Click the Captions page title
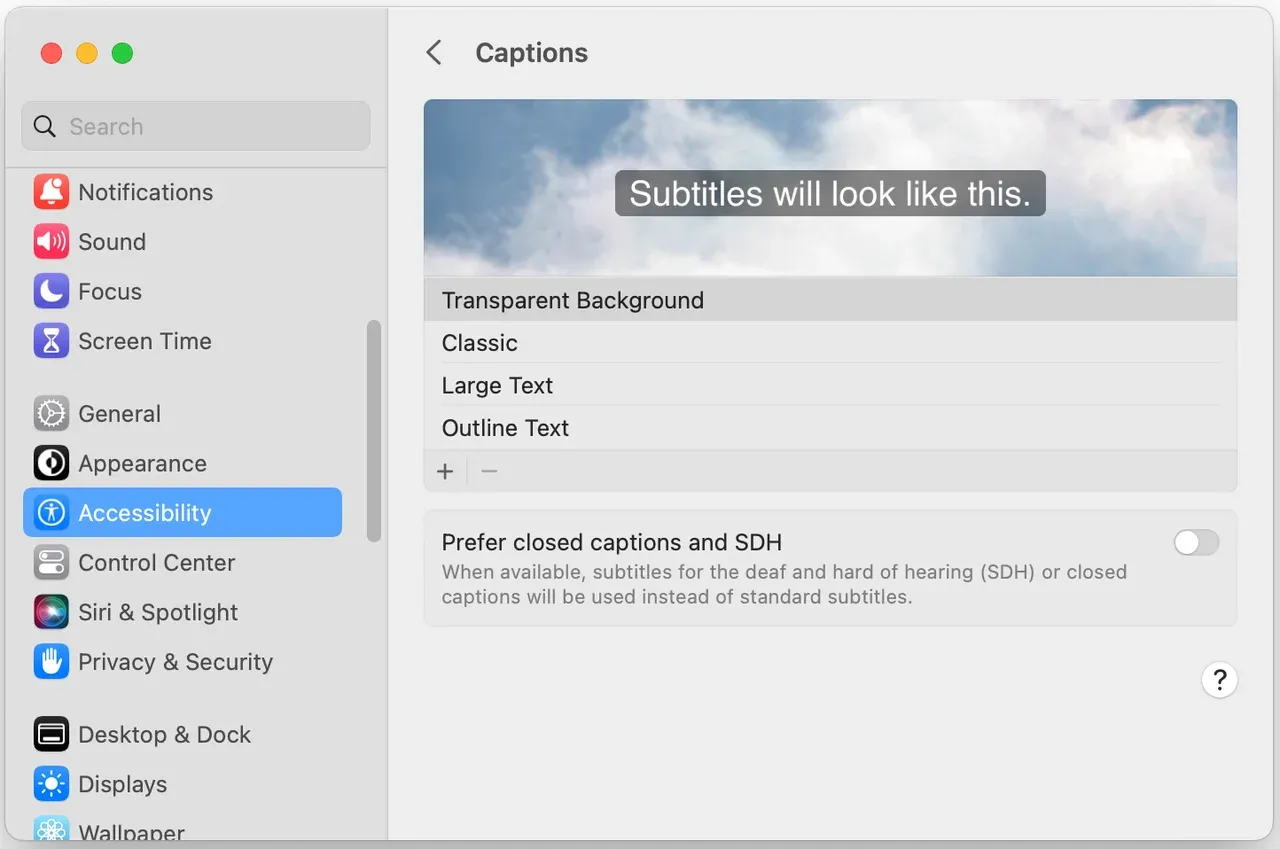 click(x=532, y=53)
